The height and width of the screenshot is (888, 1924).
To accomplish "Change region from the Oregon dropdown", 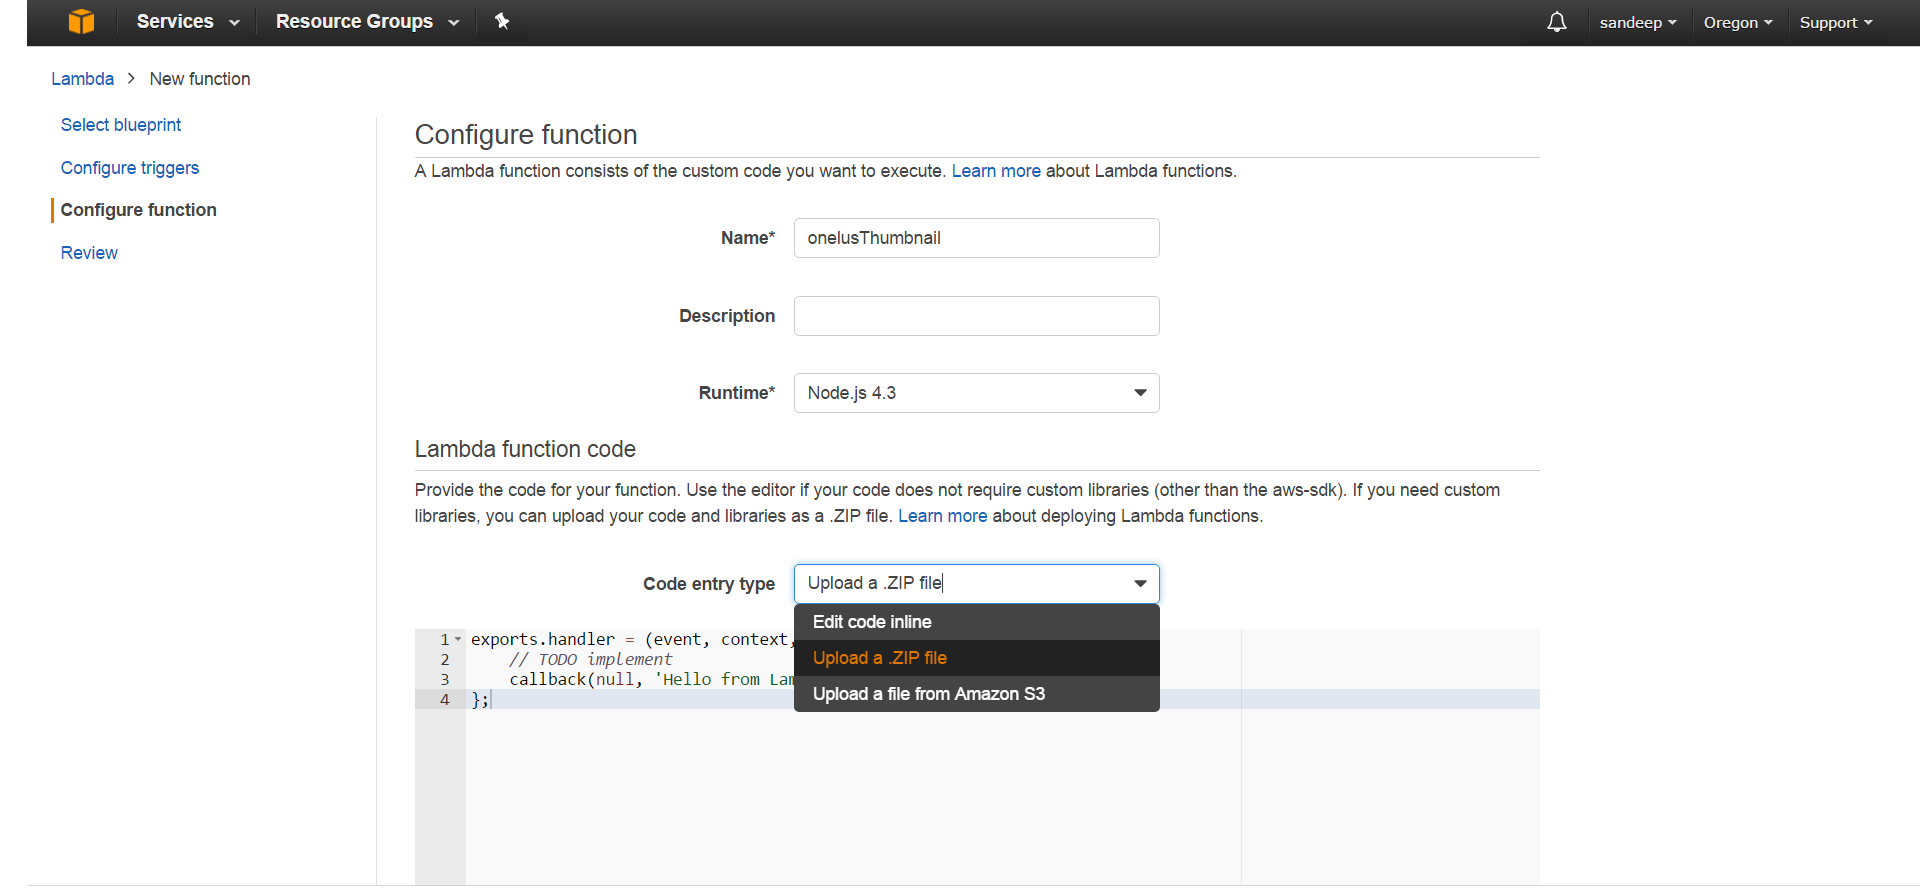I will click(1737, 22).
